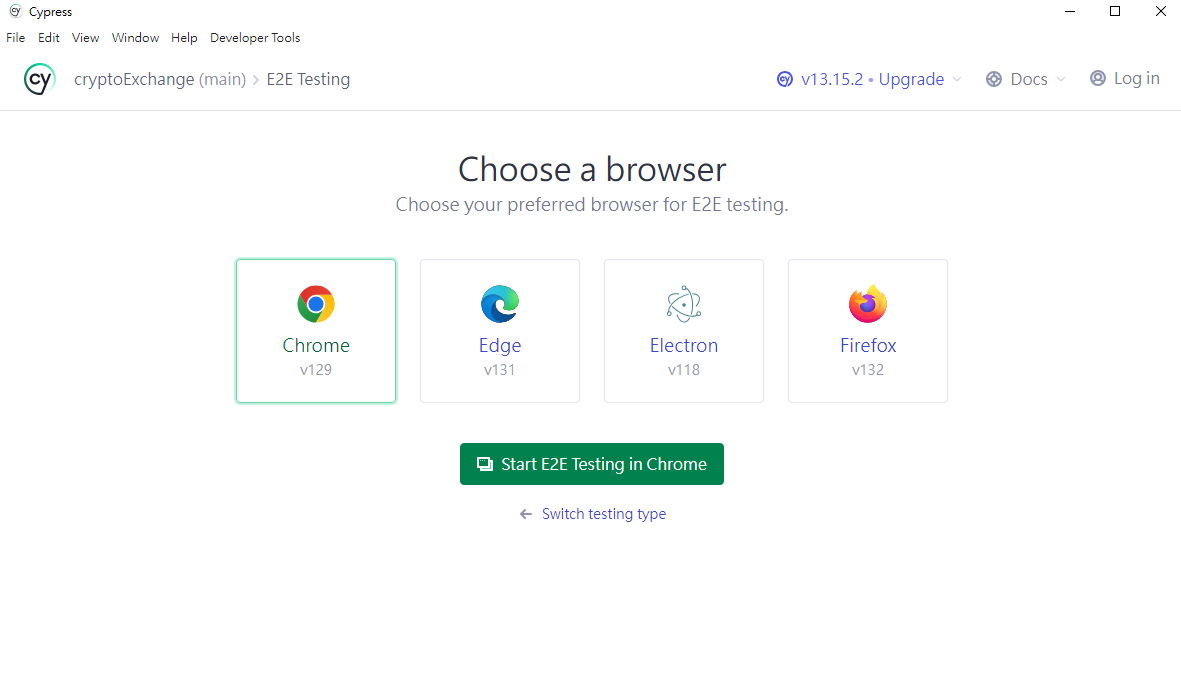Viewport: 1181px width, 678px height.
Task: Expand the v13.15.2 Upgrade dropdown chevron
Action: (x=957, y=79)
